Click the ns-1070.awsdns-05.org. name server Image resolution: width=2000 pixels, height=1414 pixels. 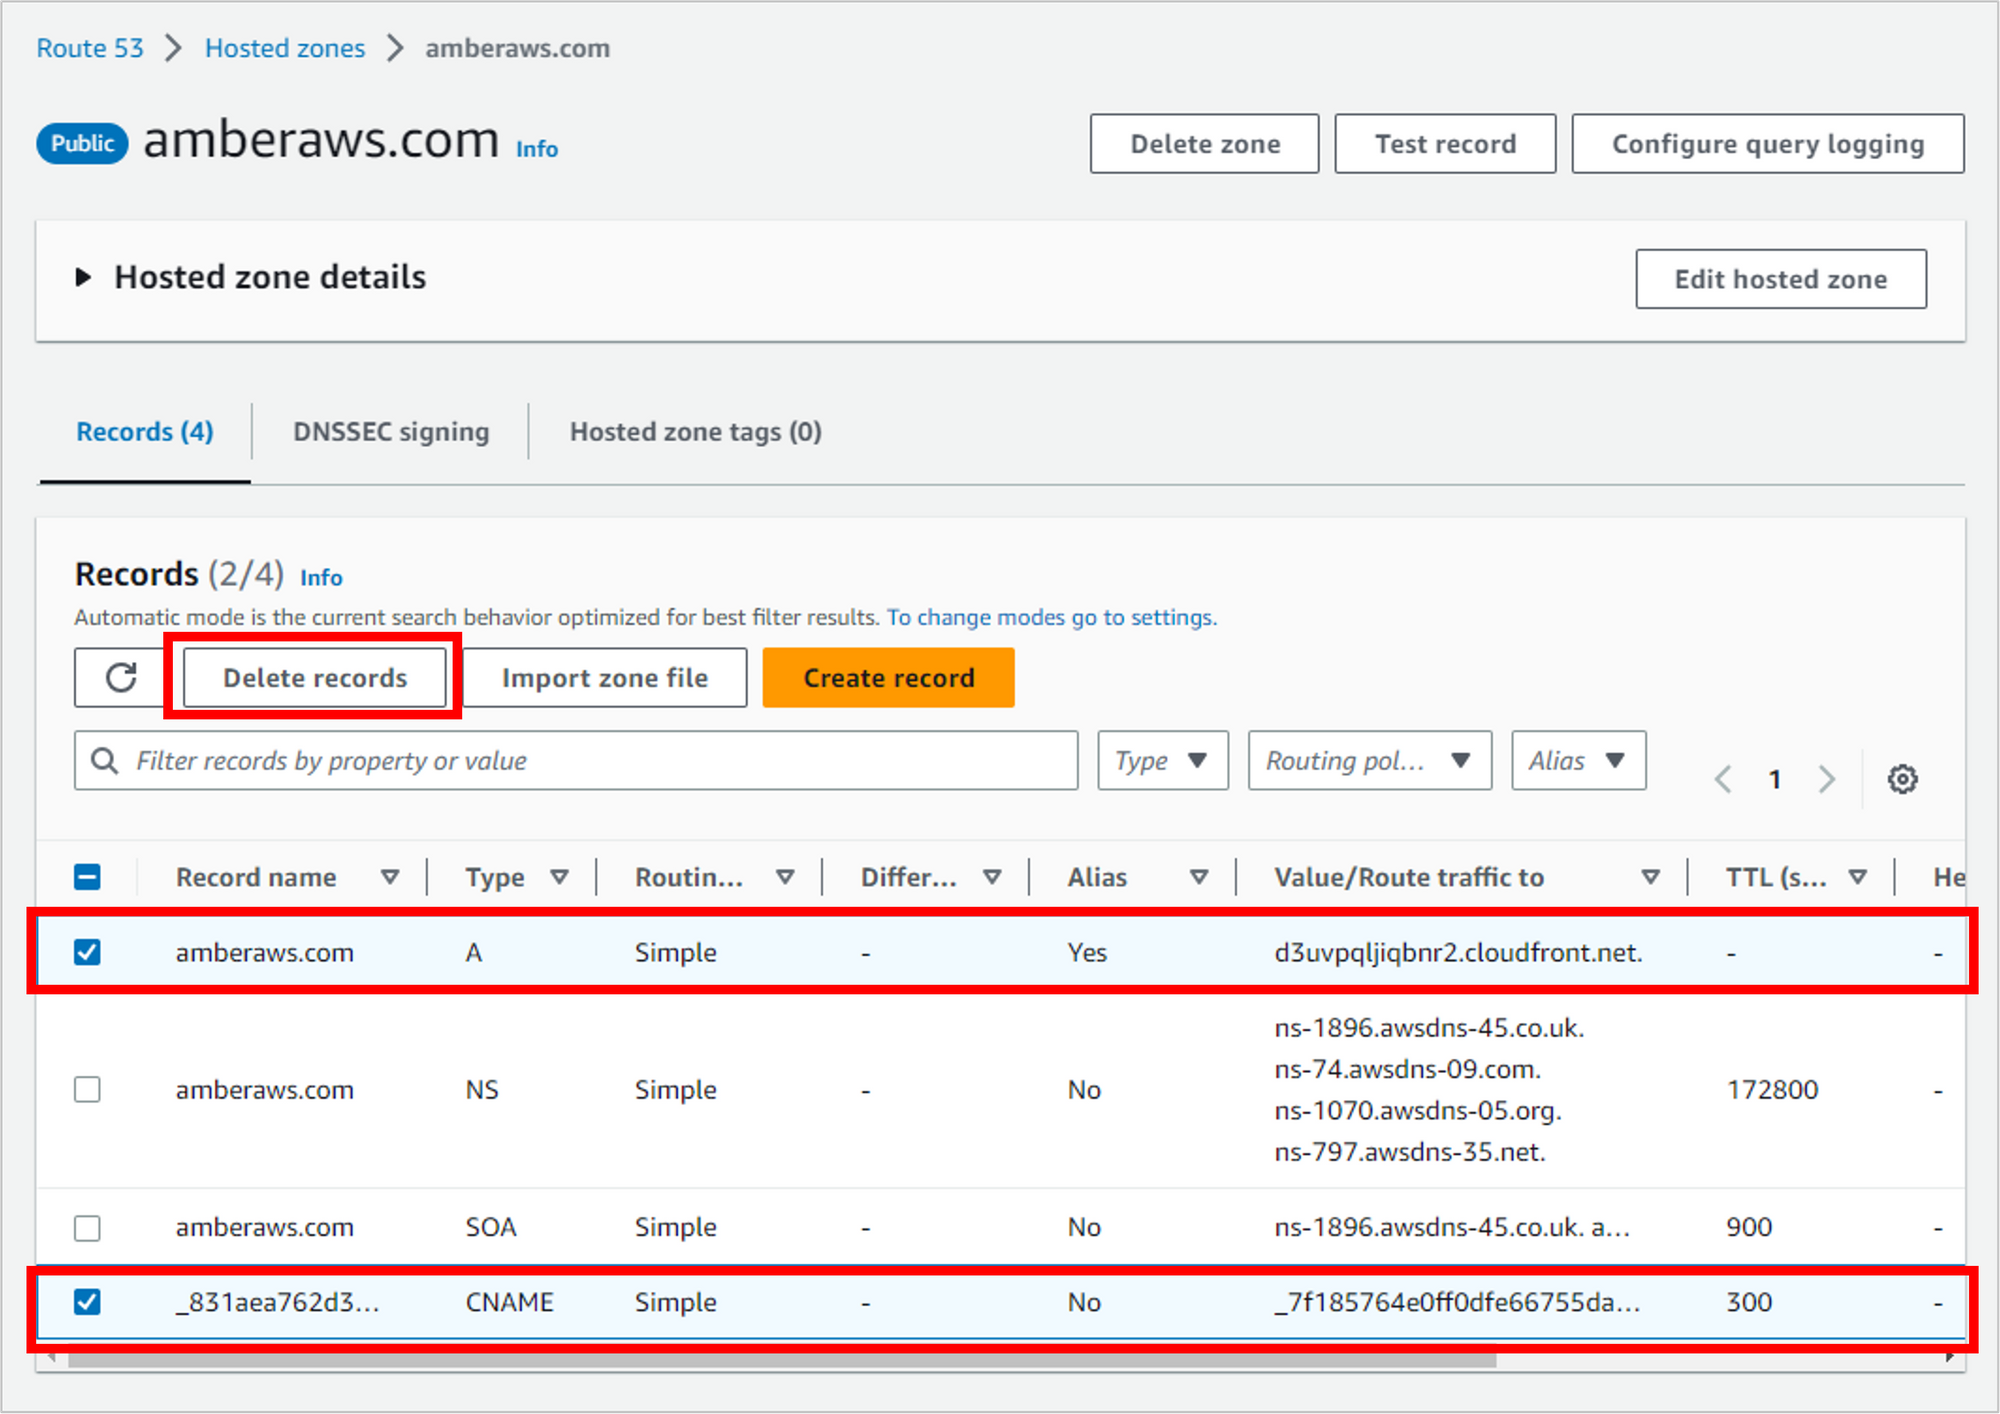coord(1418,1111)
